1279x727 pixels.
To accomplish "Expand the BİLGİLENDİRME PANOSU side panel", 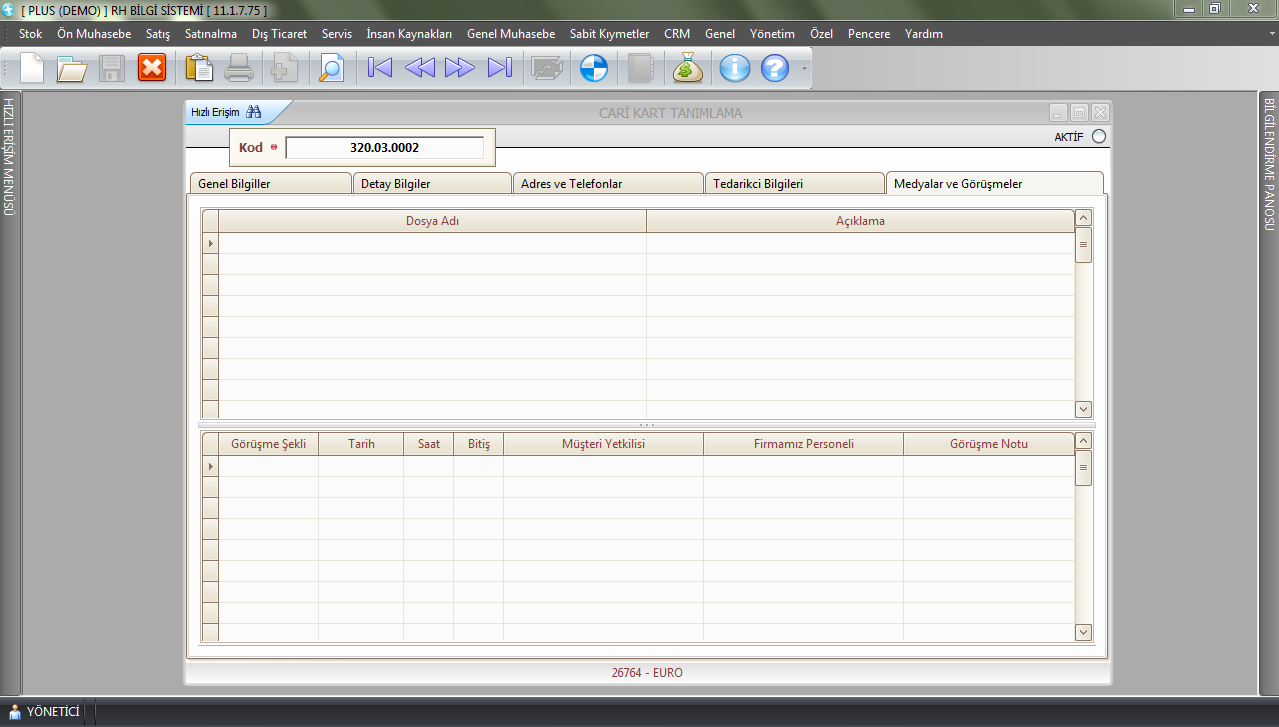I will [x=1269, y=164].
